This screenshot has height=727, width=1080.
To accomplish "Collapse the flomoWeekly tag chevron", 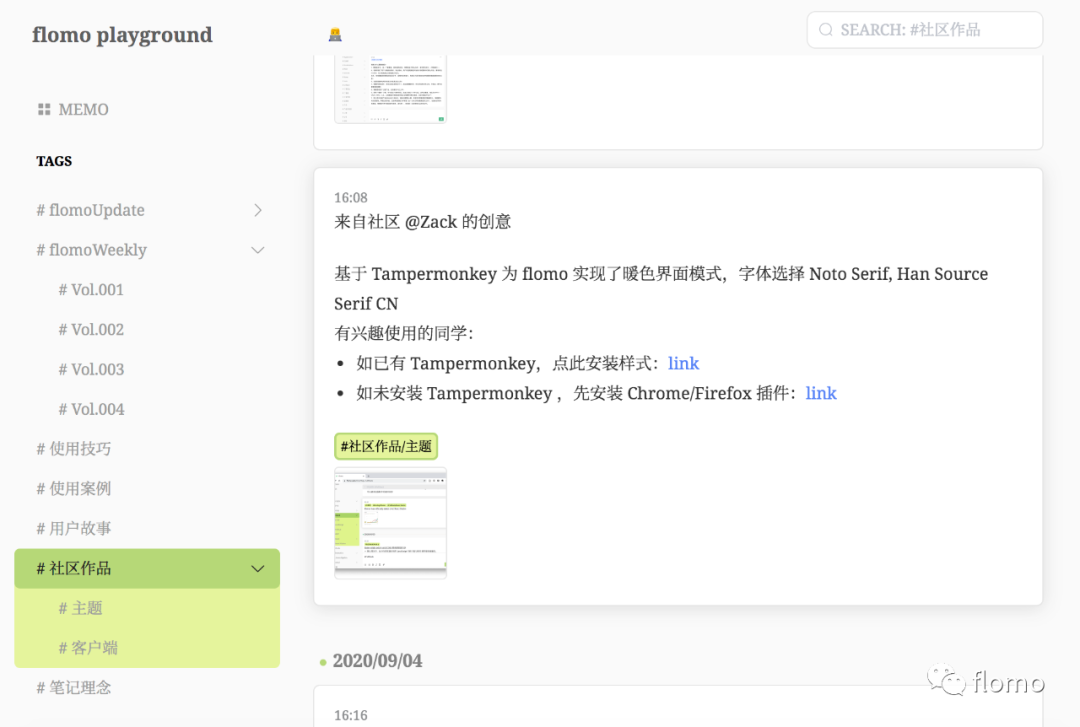I will (258, 250).
